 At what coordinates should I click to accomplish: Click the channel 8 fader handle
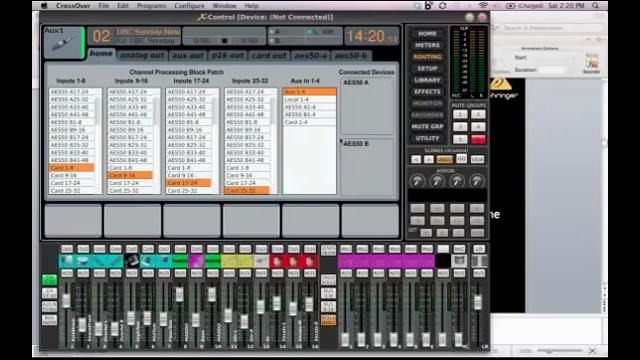coord(179,295)
